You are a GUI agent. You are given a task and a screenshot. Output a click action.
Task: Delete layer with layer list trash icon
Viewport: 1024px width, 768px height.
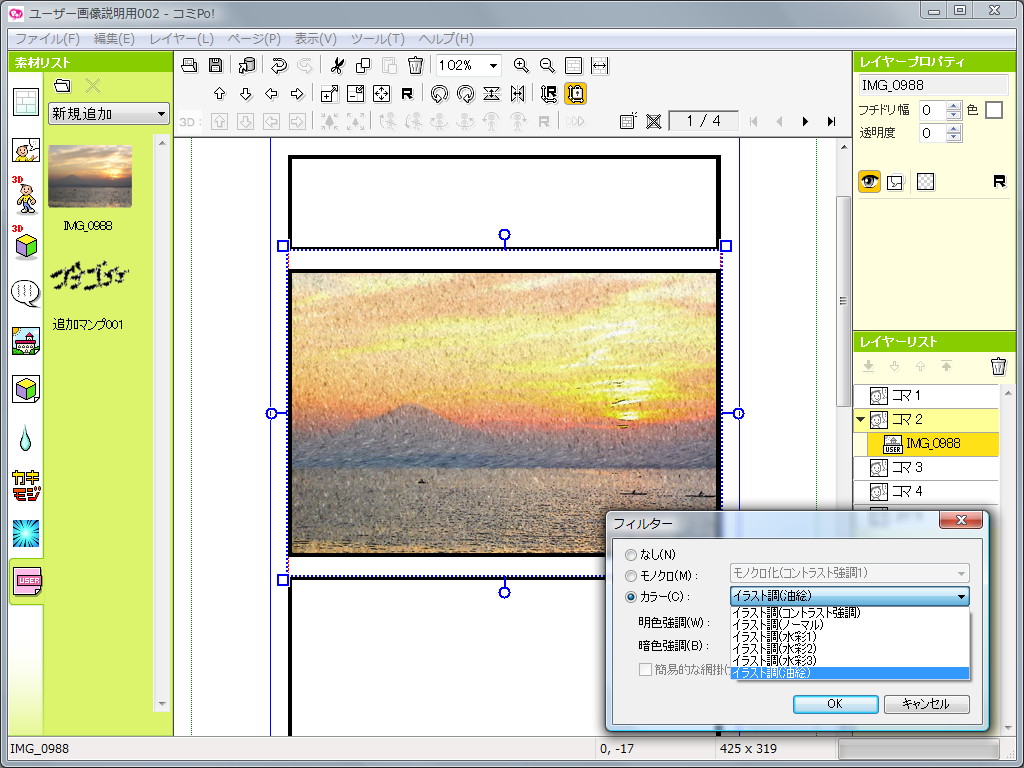[998, 366]
